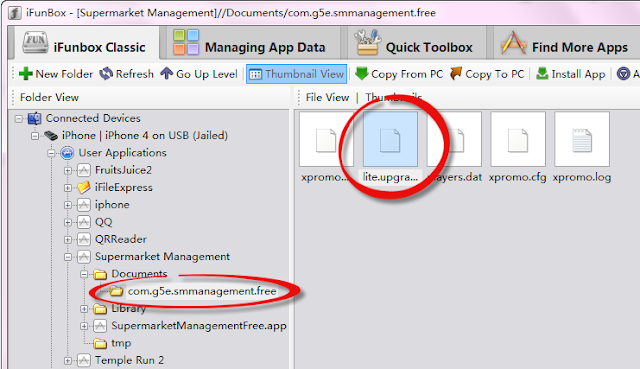Click the Folder View panel header
The height and width of the screenshot is (369, 640).
click(x=49, y=98)
